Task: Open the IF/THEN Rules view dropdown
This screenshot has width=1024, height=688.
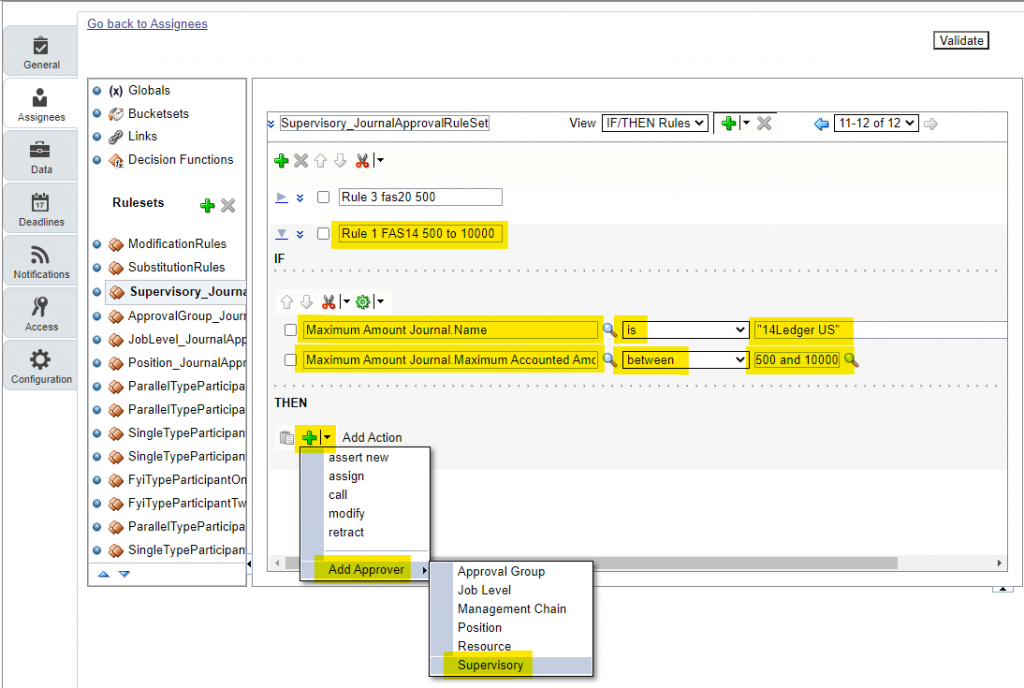Action: (654, 123)
